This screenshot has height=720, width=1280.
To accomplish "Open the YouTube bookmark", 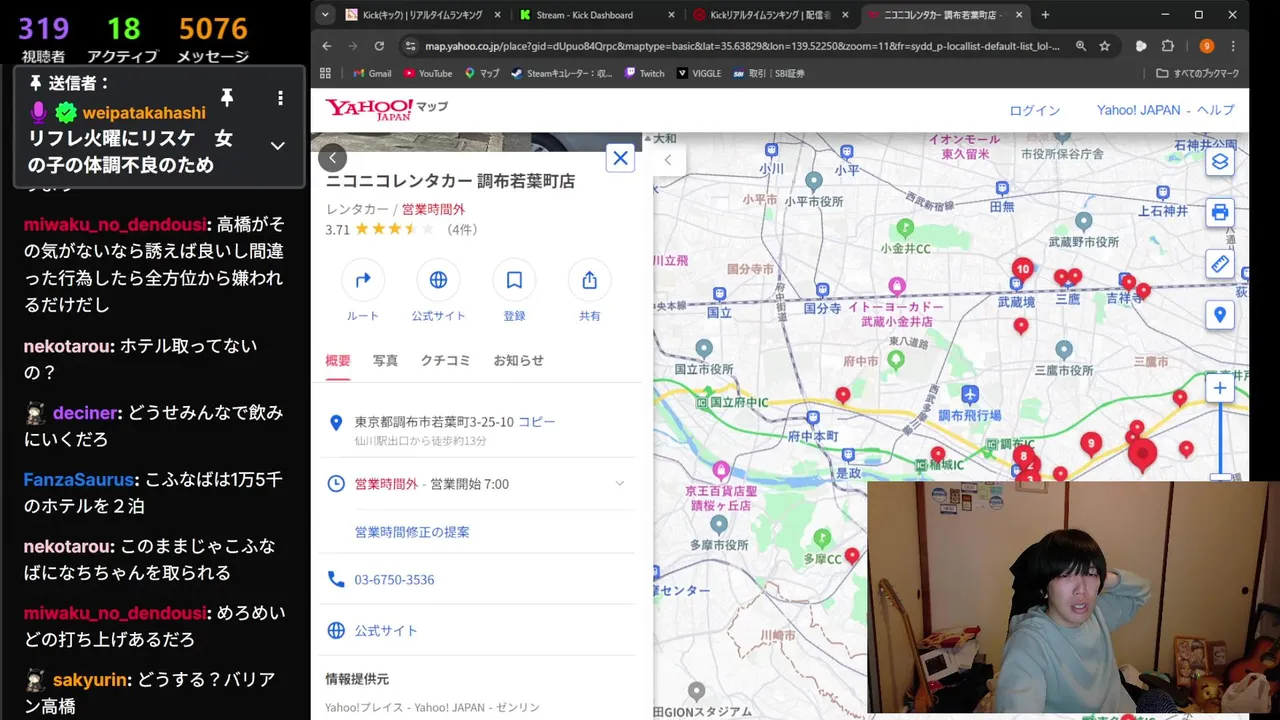I will pos(428,73).
